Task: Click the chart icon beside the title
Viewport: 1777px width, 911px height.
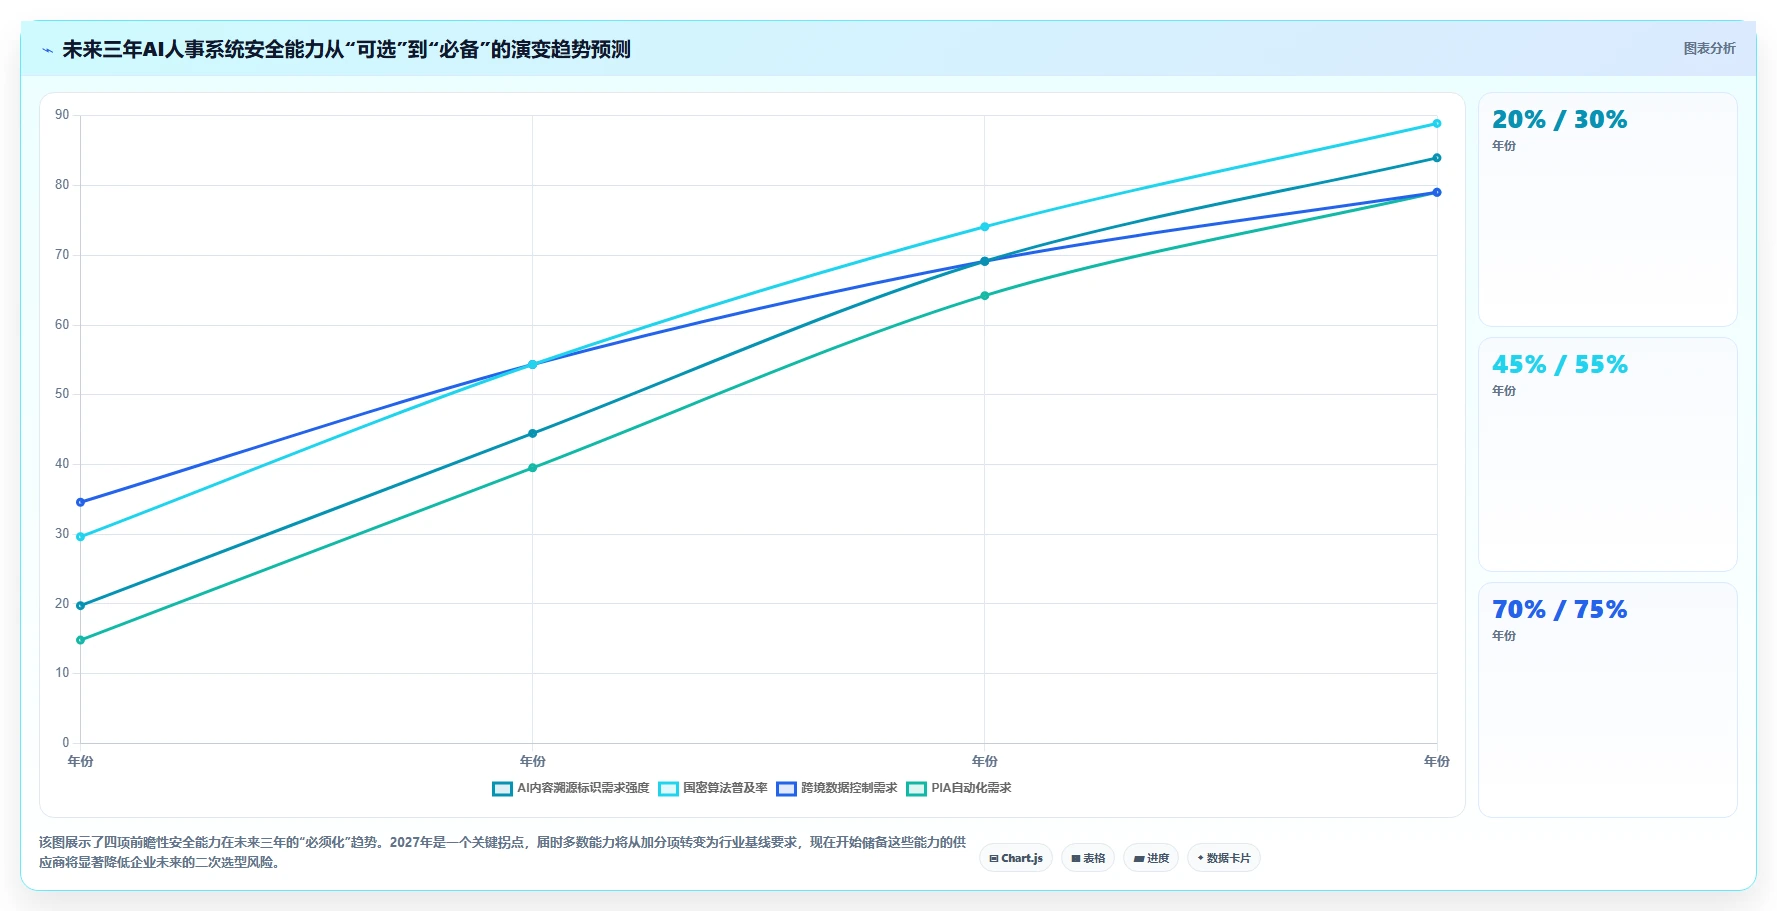Action: pyautogui.click(x=47, y=50)
